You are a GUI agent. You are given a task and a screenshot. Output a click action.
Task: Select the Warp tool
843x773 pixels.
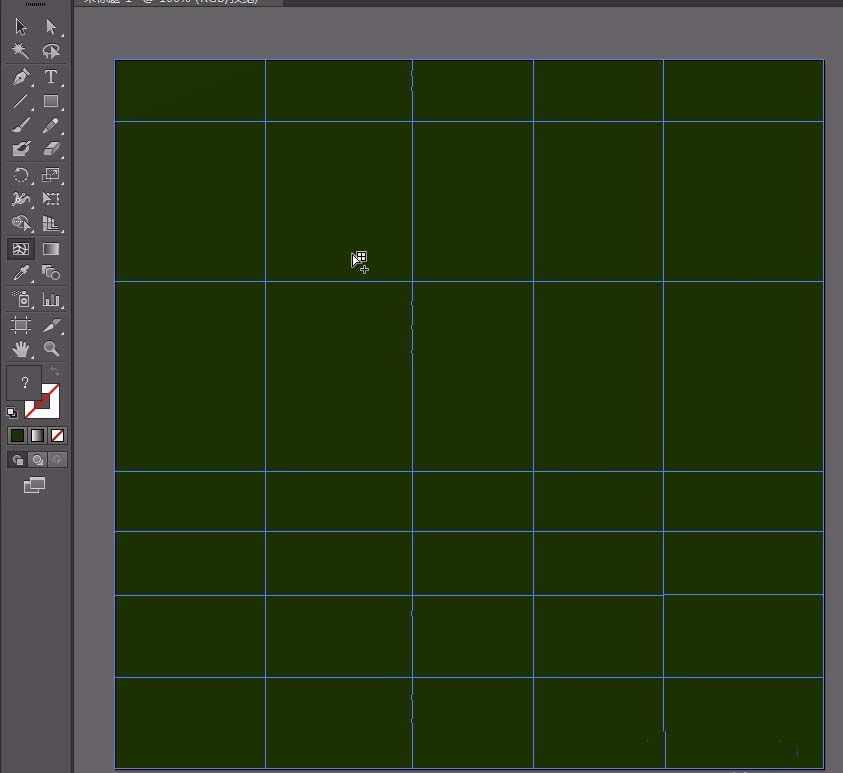click(21, 199)
